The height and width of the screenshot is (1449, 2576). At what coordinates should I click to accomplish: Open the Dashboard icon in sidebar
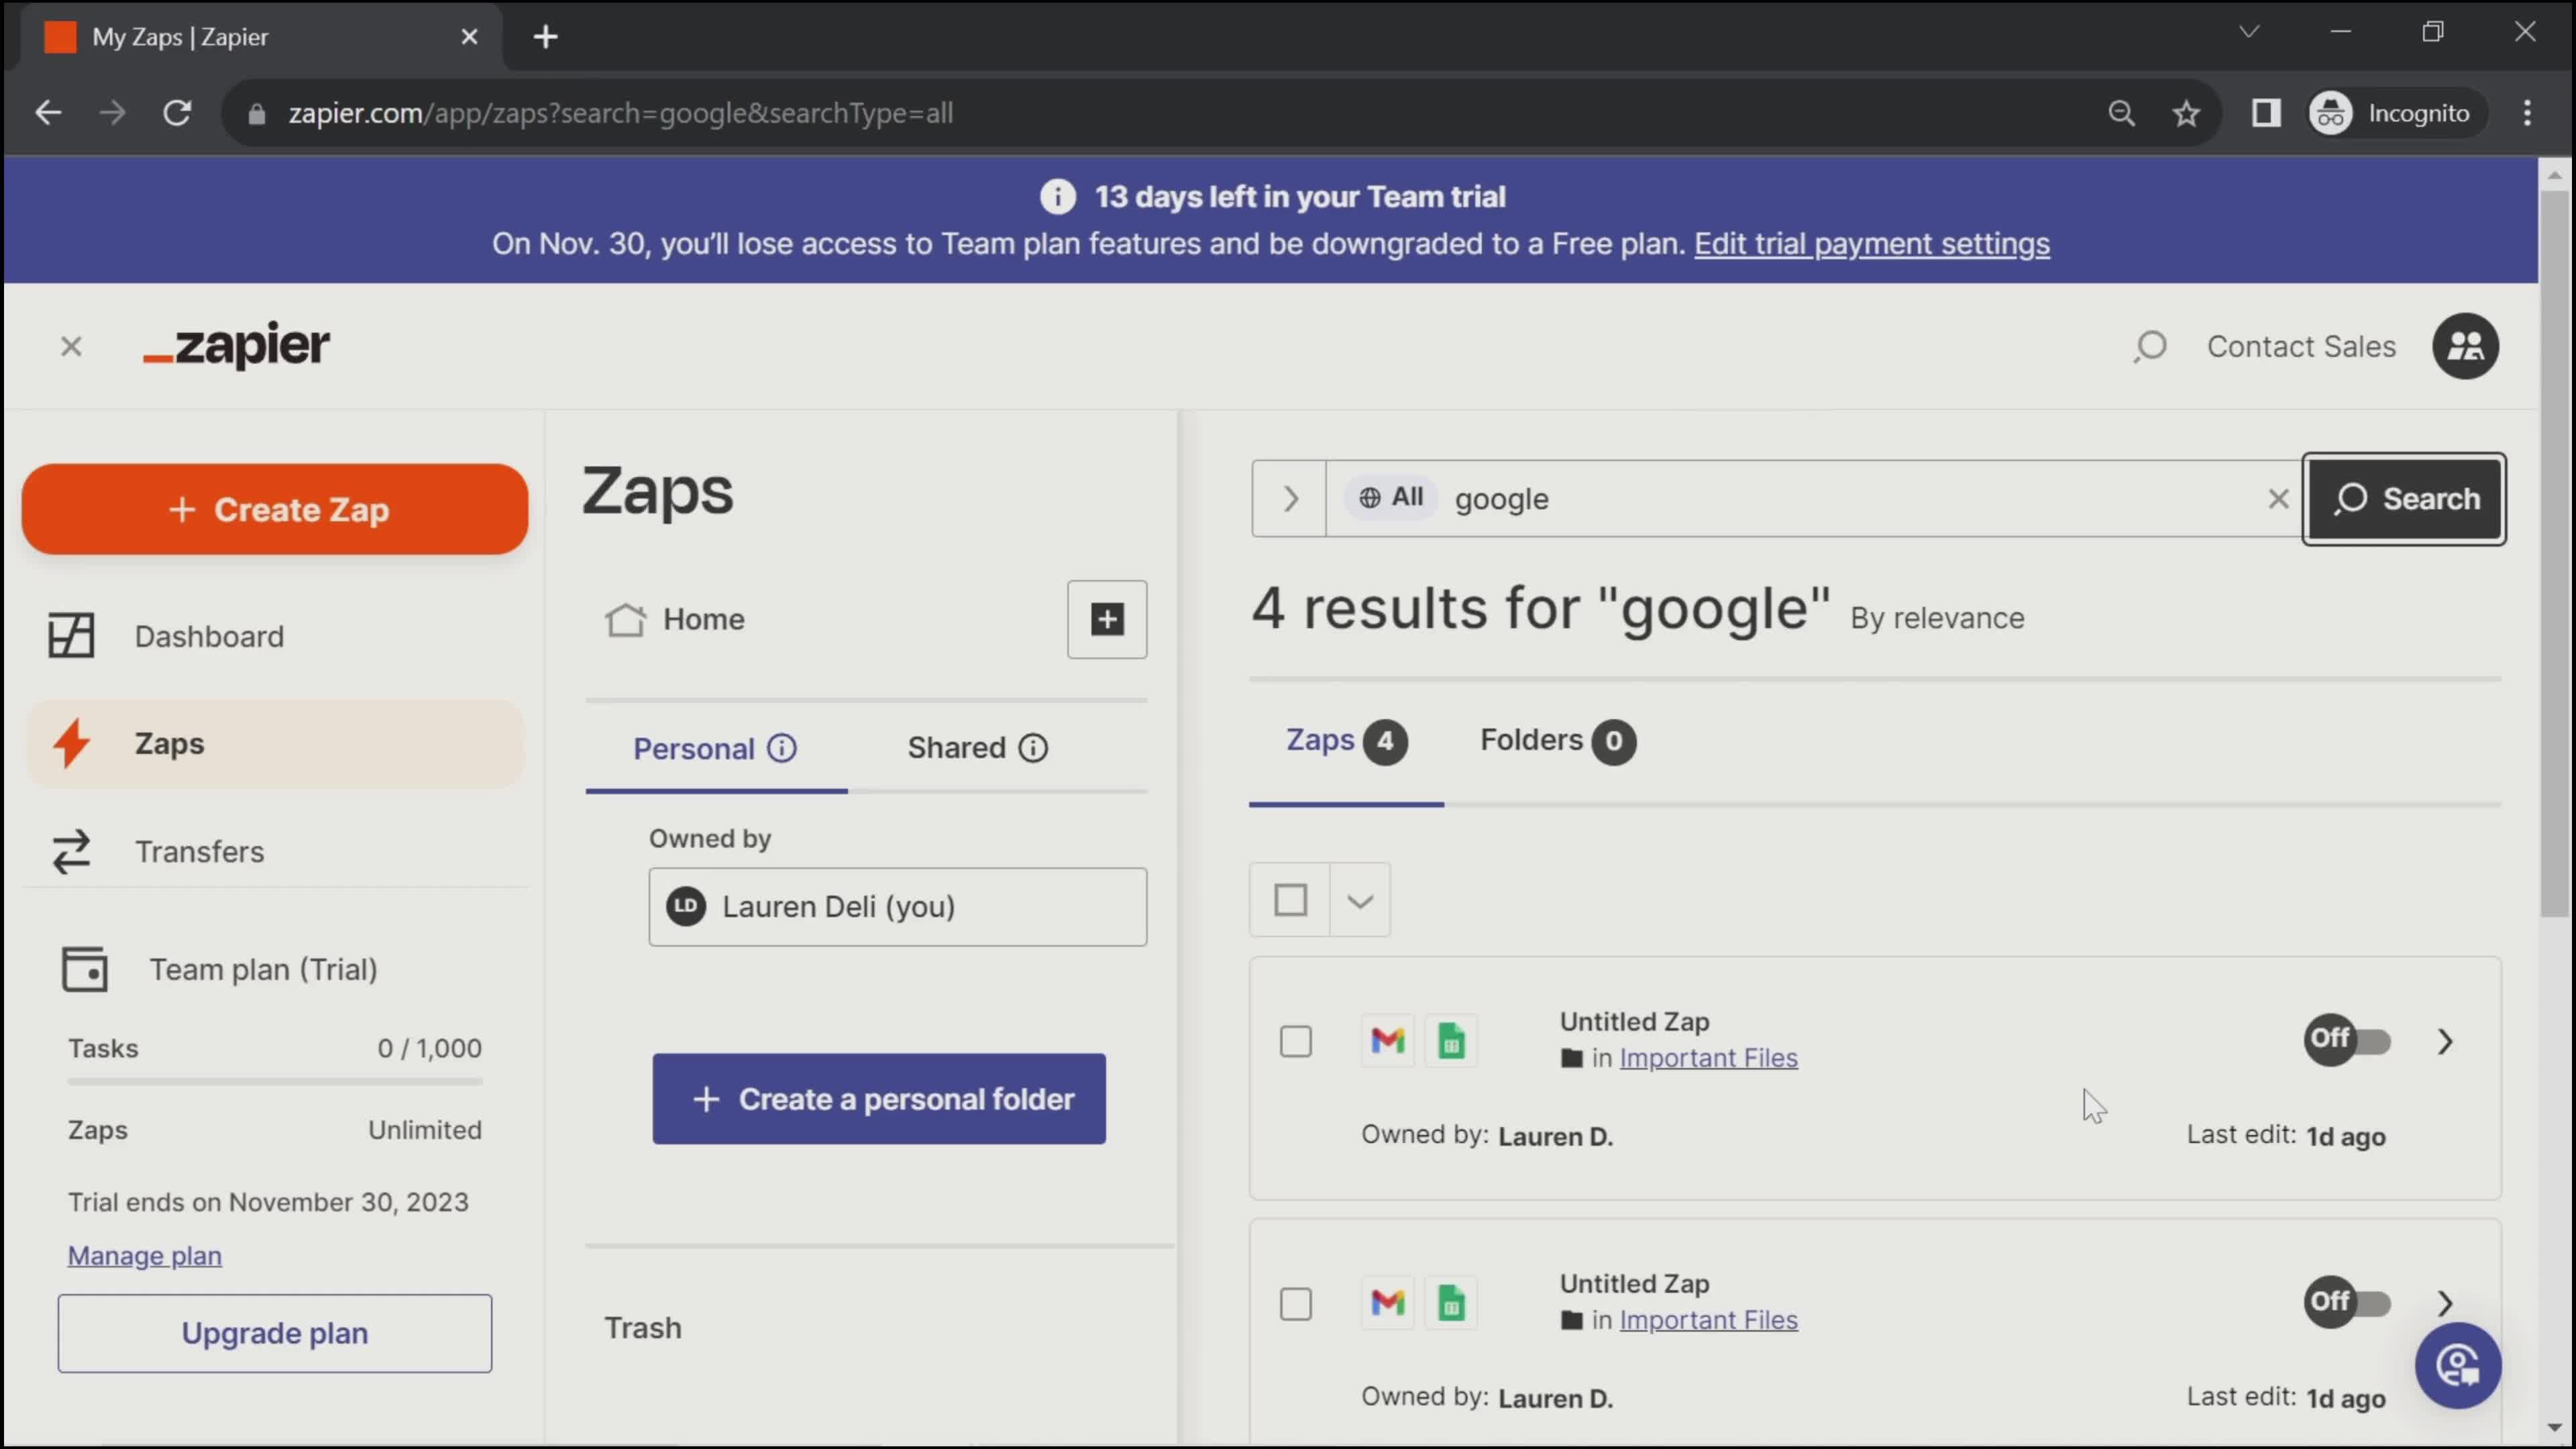point(71,636)
